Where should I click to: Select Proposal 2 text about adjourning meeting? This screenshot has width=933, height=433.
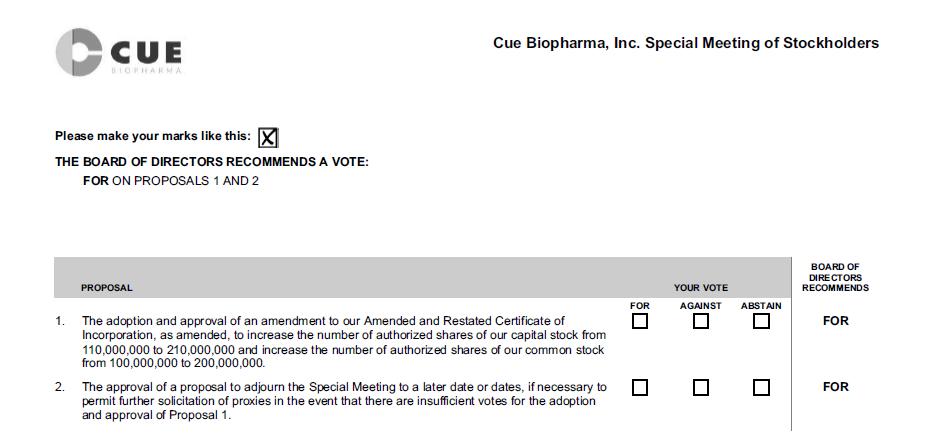(x=344, y=401)
